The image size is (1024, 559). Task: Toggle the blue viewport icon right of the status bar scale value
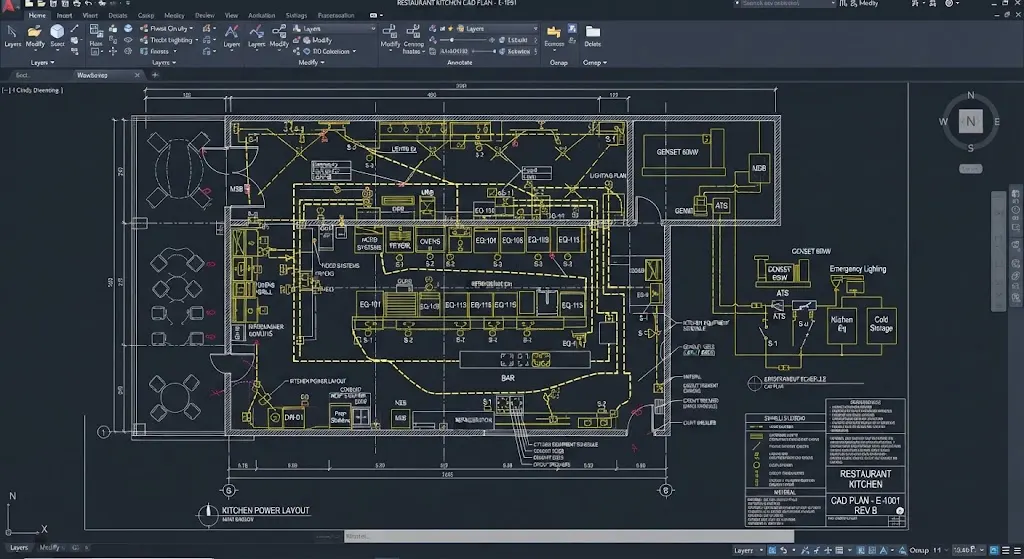(993, 551)
